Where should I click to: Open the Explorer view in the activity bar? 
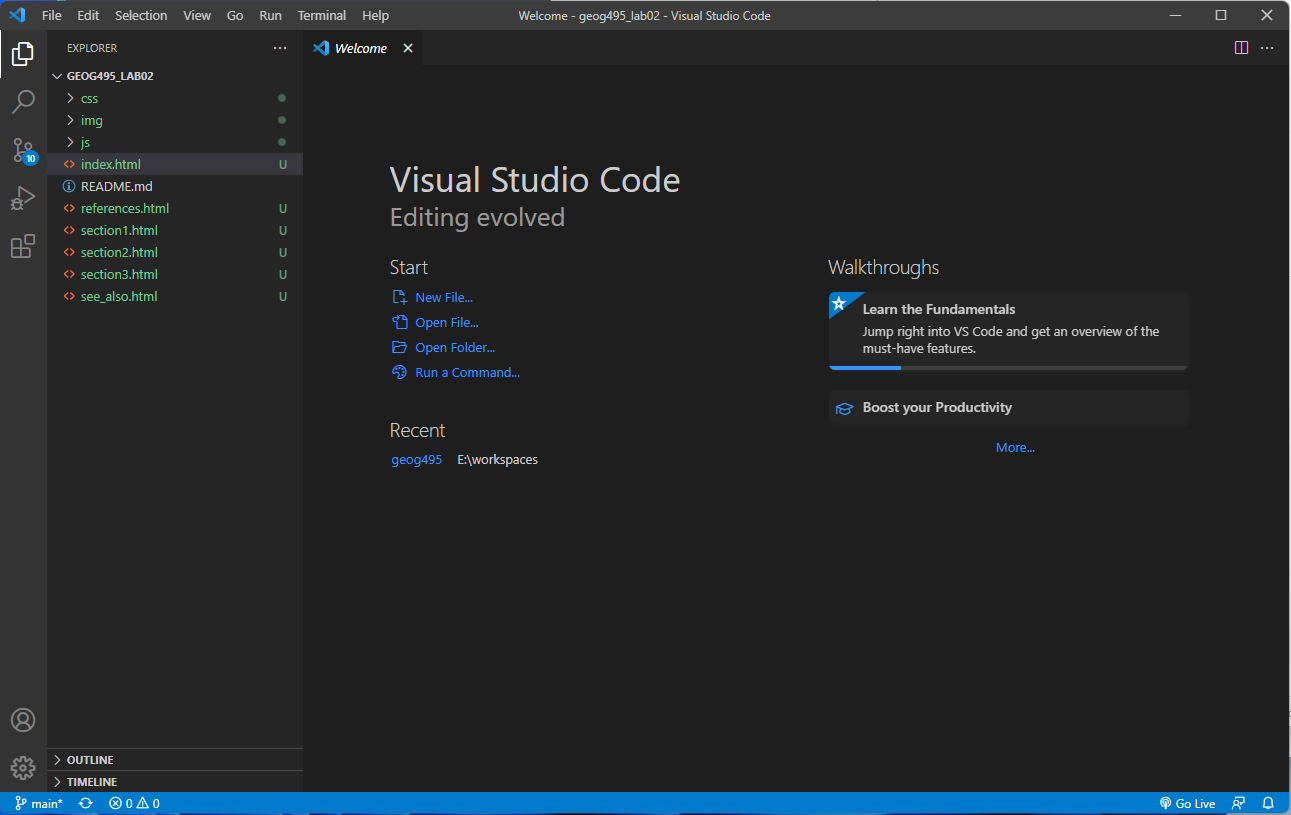point(23,53)
